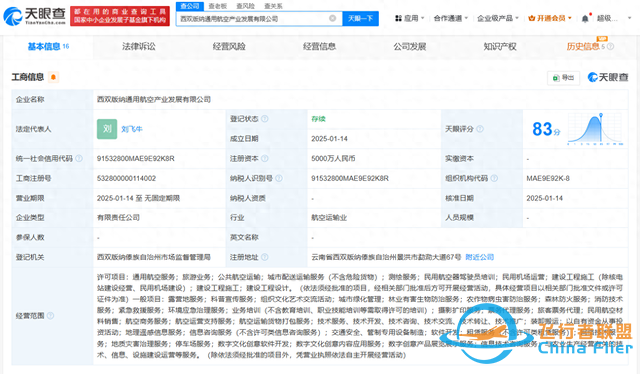Open the score distribution chart thumbnail
Screen dimensions: 640x374
[x=595, y=129]
